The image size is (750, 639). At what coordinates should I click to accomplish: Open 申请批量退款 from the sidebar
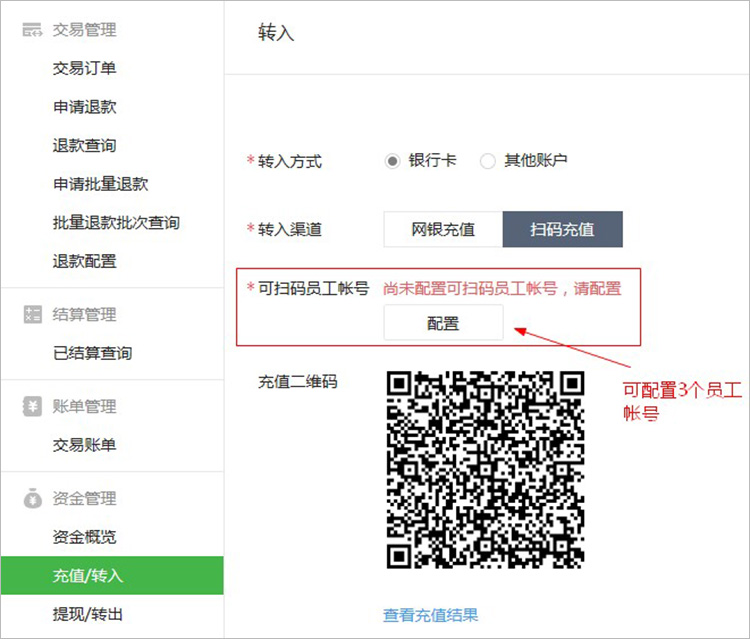click(100, 184)
